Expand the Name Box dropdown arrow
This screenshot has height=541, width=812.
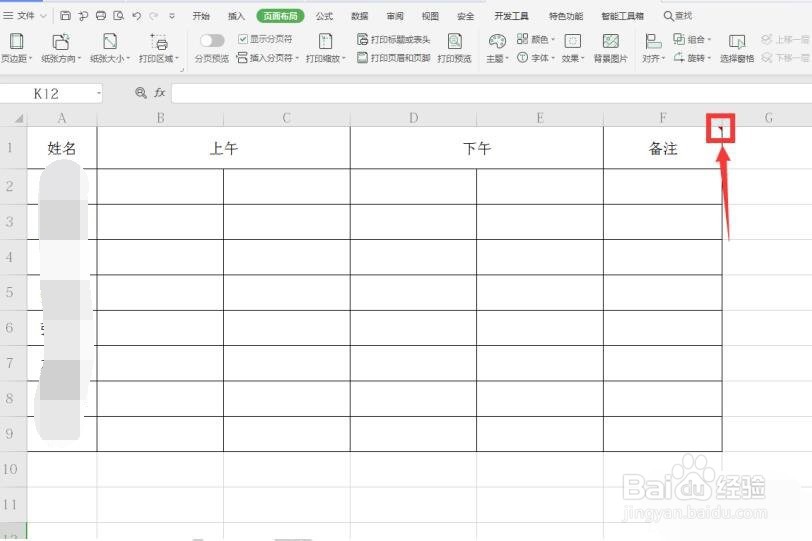[98, 94]
